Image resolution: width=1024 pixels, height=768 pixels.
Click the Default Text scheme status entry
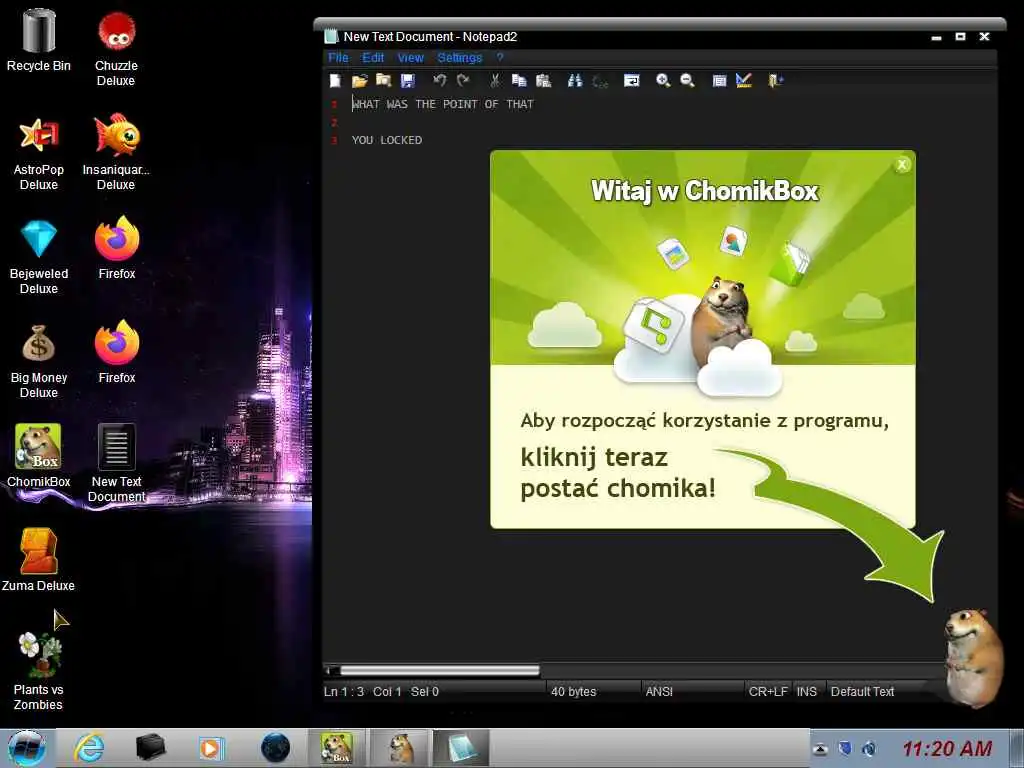click(862, 691)
